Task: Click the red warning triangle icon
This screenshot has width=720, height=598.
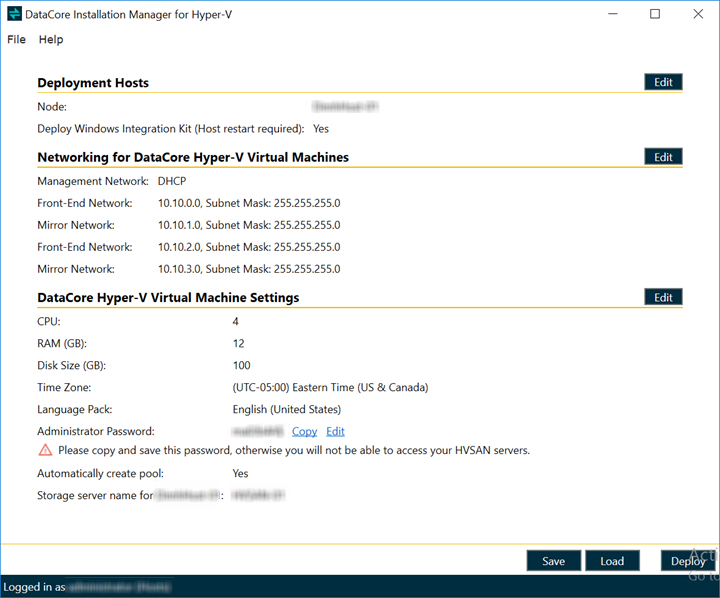Action: coord(45,451)
